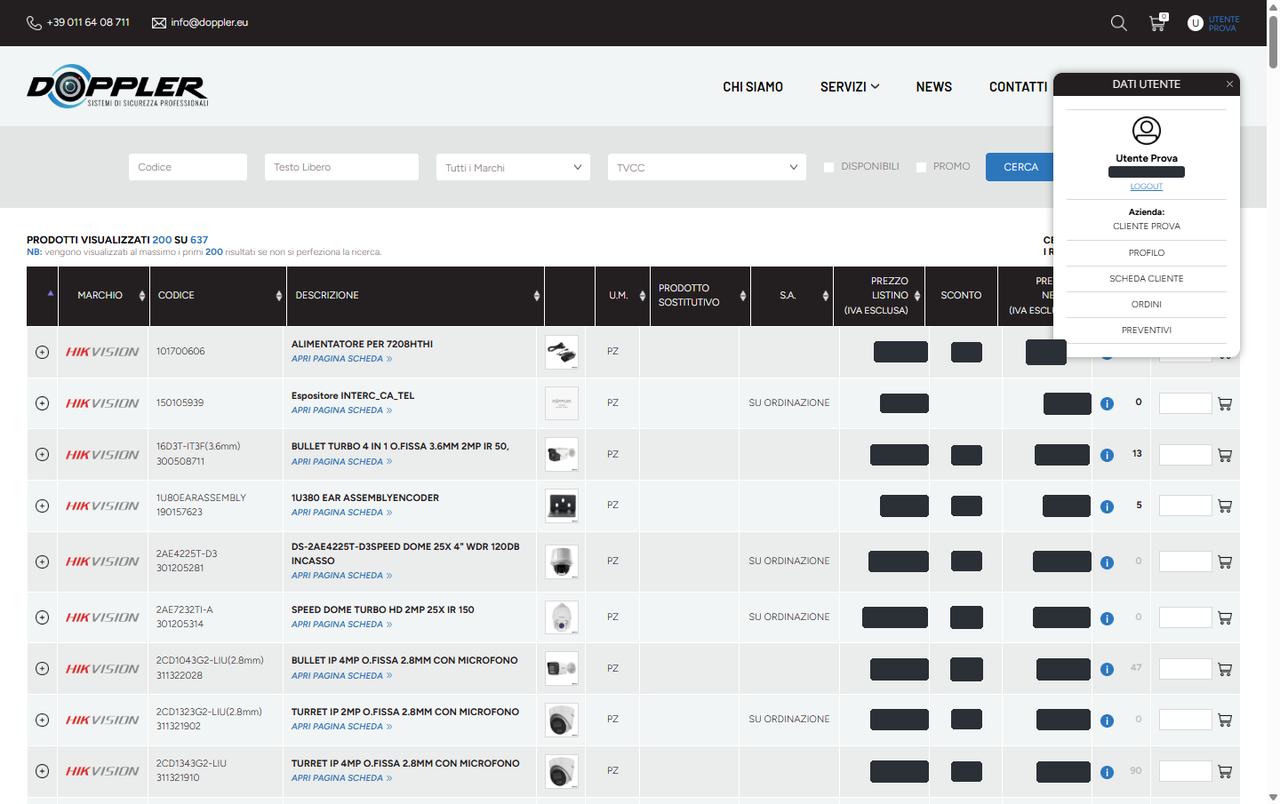Open PROFILO in user panel
The height and width of the screenshot is (804, 1280).
[x=1146, y=253]
